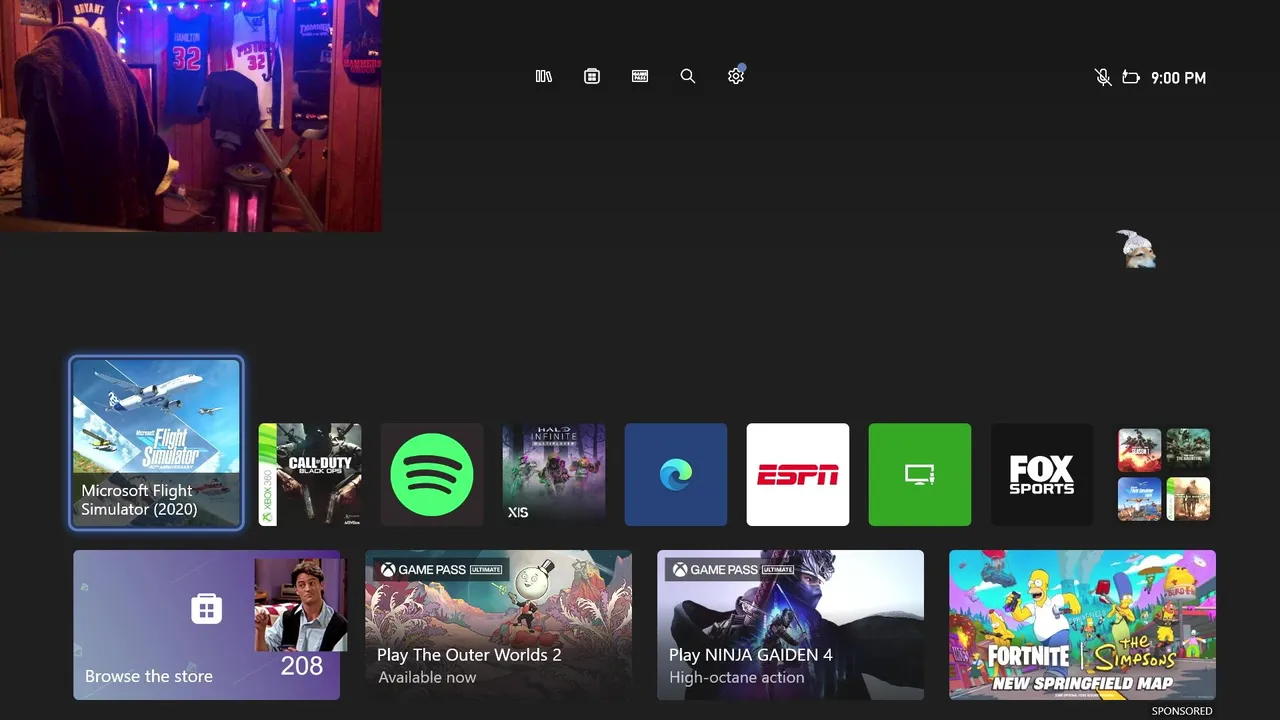Screen dimensions: 1280x720
Task: Launch Call of Duty Black Ops tile
Action: click(310, 474)
